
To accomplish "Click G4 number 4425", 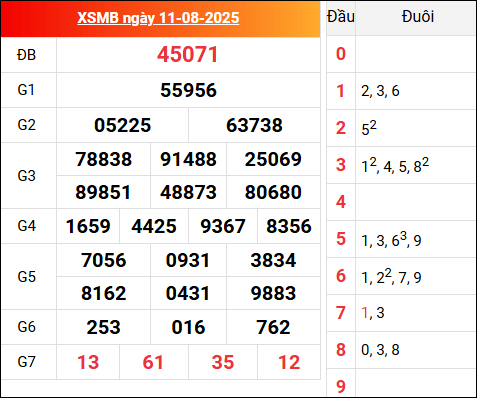I will [154, 226].
